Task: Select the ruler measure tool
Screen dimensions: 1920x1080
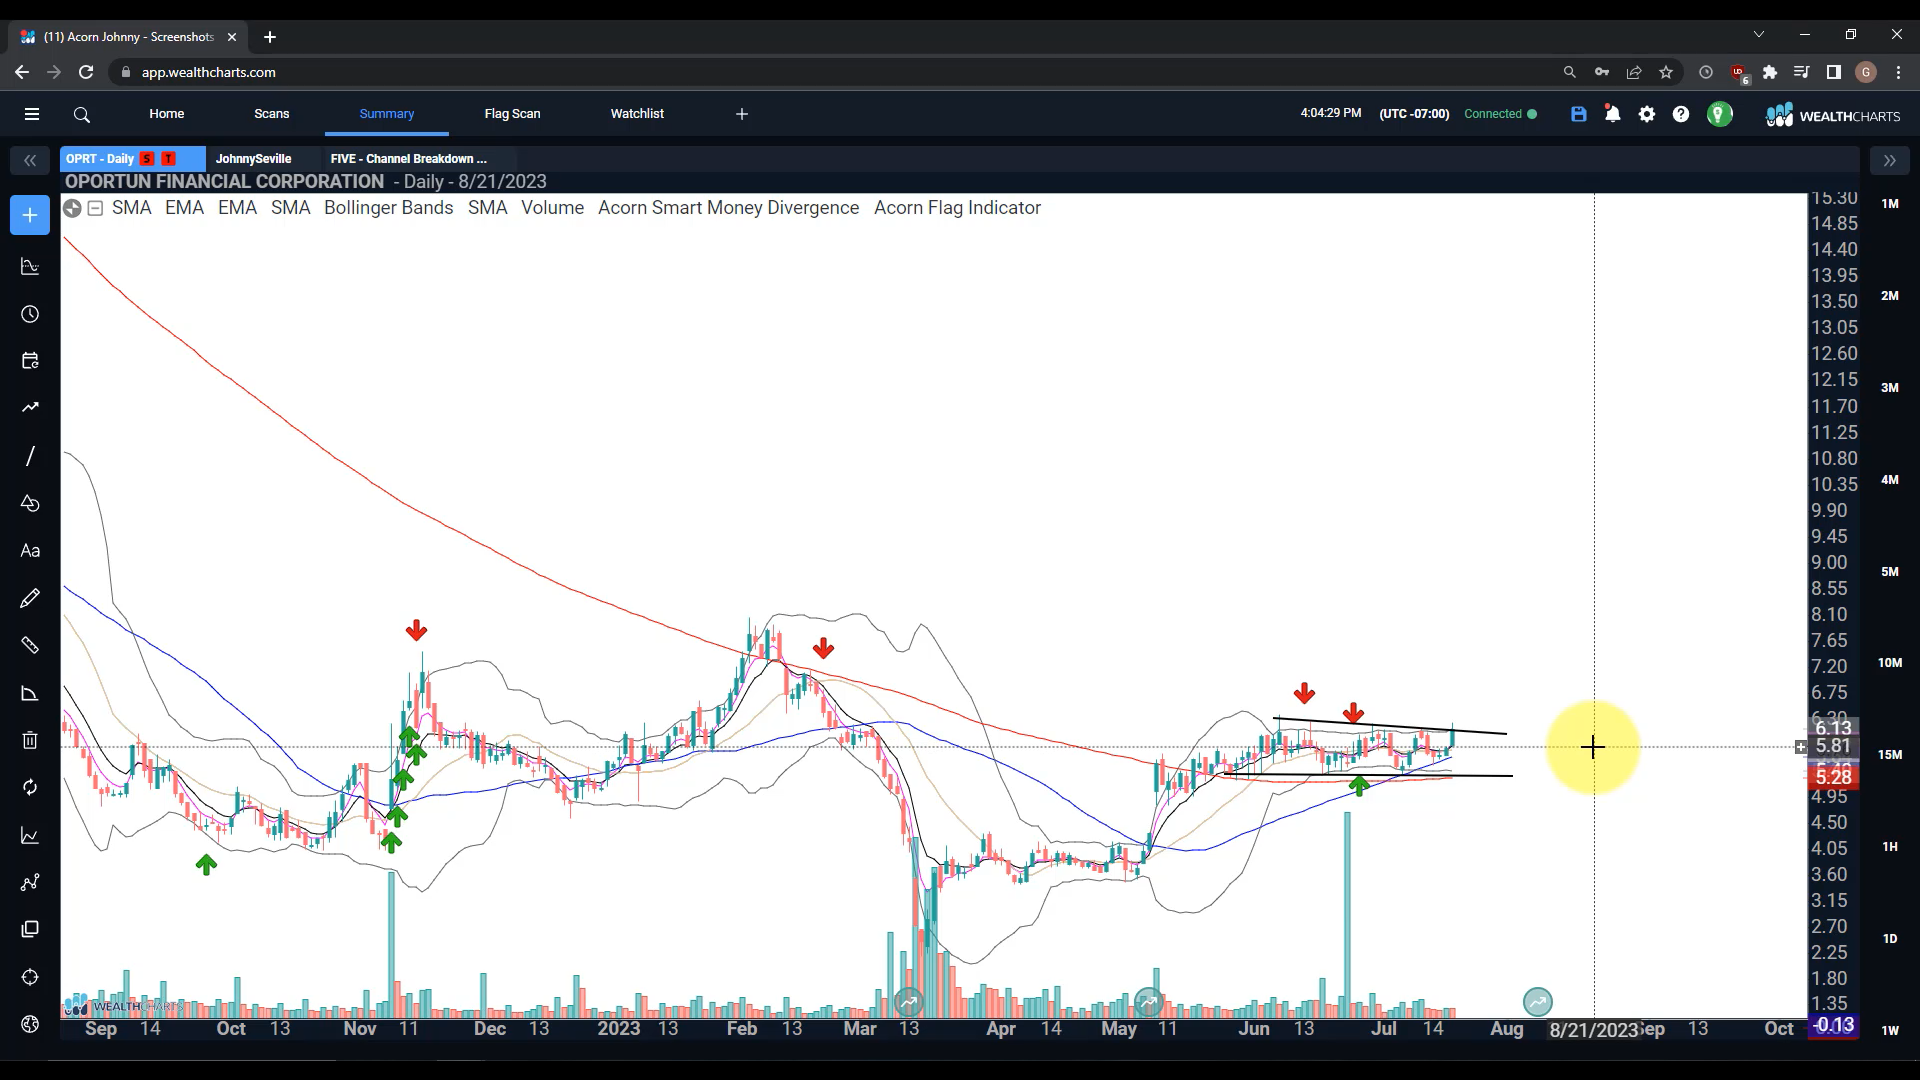Action: click(x=30, y=645)
